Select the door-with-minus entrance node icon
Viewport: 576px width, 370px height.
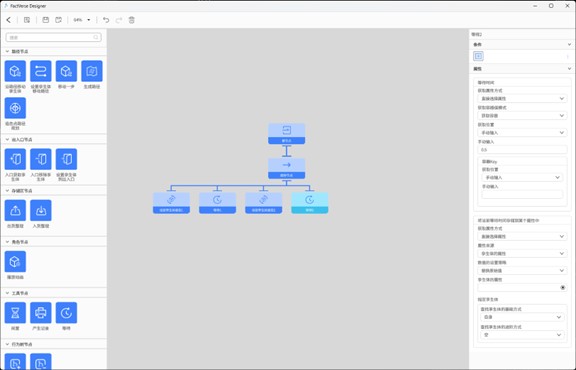[x=41, y=159]
